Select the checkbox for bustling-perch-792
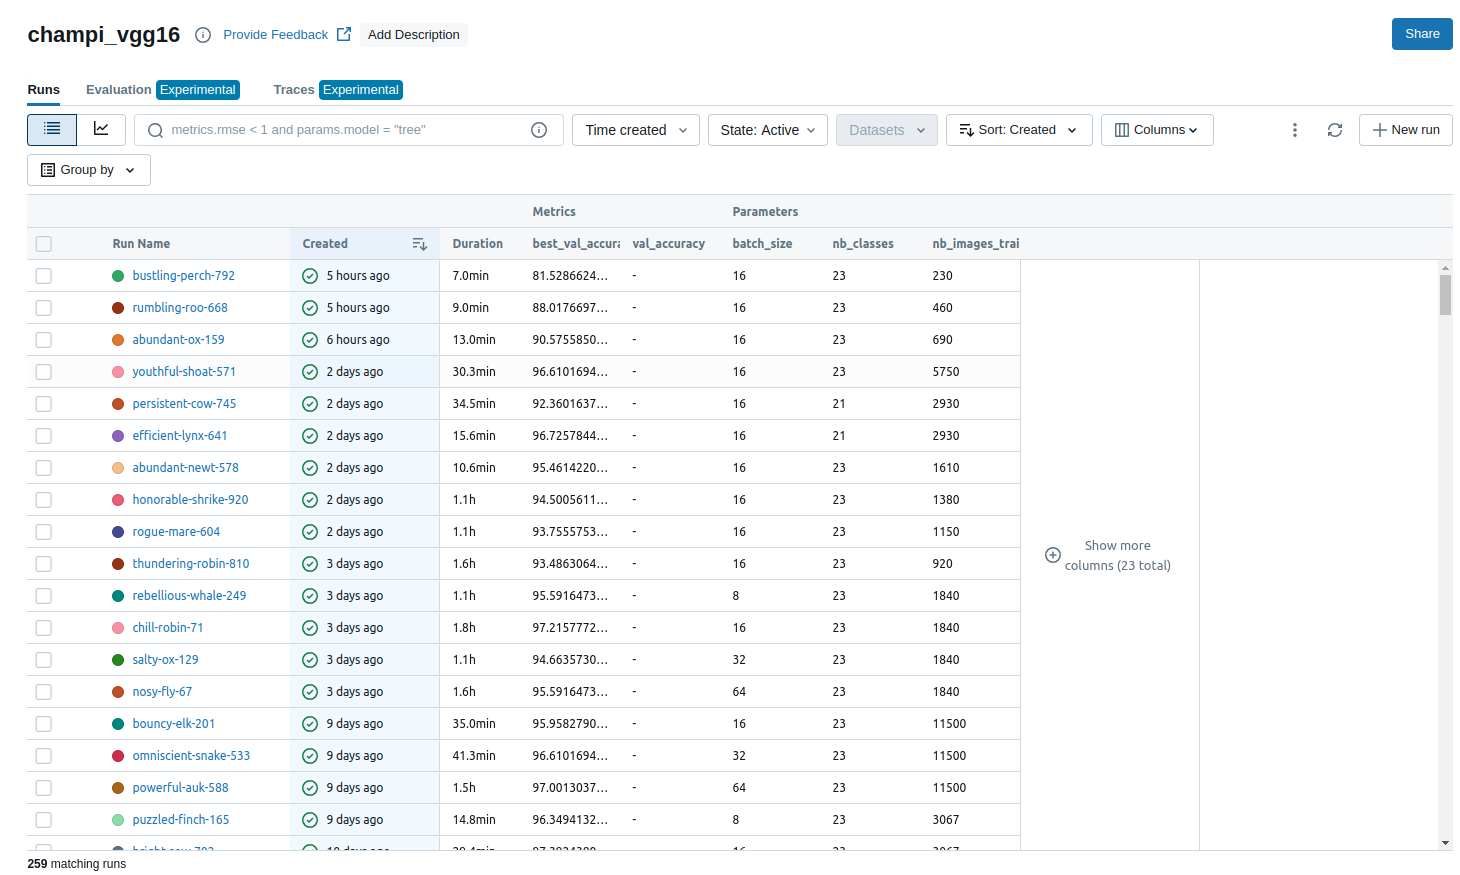Screen dimensions: 1460x875 (43, 276)
